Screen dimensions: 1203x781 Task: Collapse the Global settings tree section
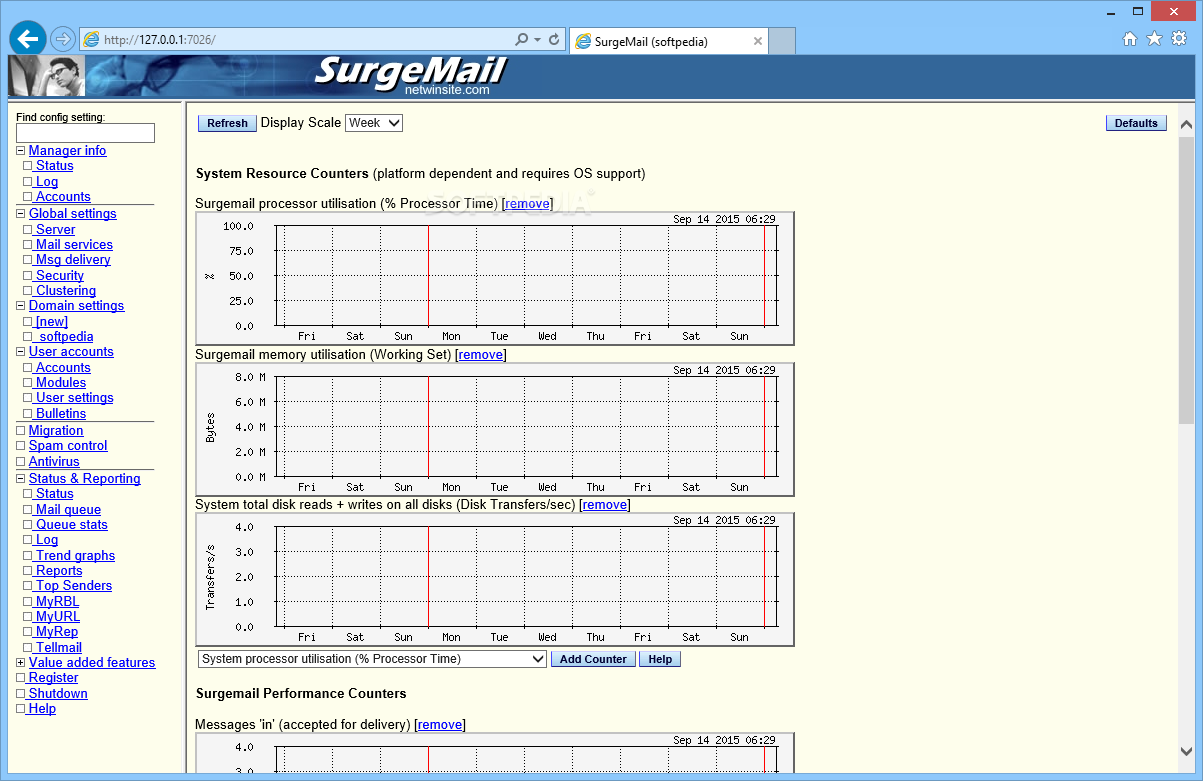[20, 214]
